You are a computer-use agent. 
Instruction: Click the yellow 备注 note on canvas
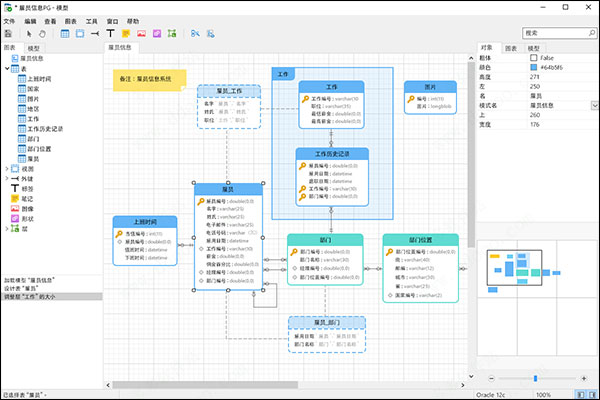(150, 80)
